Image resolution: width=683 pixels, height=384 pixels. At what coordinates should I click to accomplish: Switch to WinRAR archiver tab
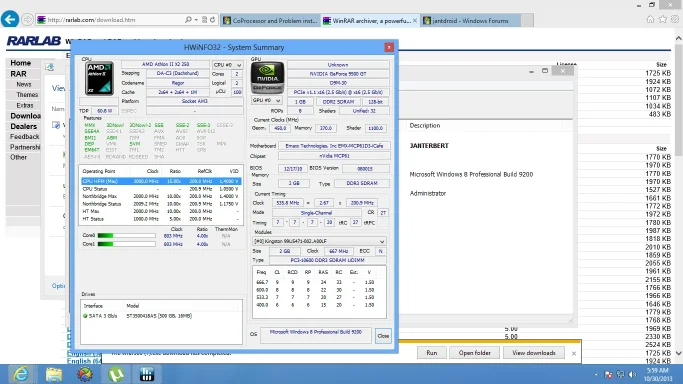point(371,20)
